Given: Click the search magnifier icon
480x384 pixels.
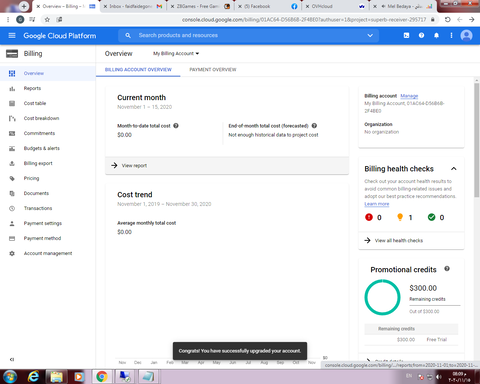Looking at the screenshot, I should pyautogui.click(x=128, y=35).
